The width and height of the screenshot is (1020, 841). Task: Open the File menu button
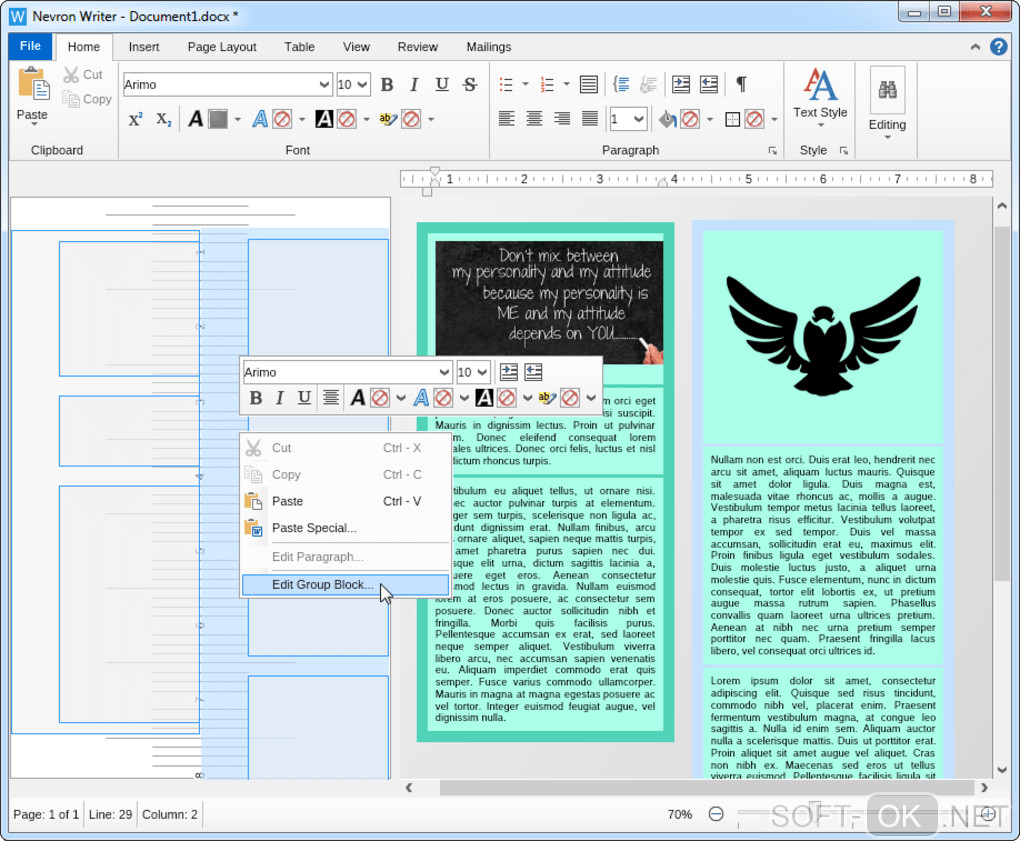[x=30, y=46]
